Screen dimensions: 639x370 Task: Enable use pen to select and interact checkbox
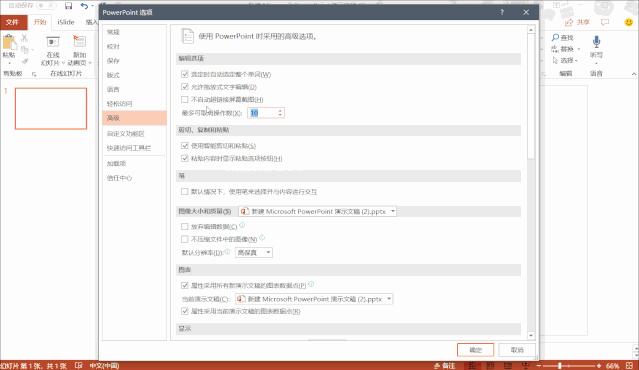[185, 192]
